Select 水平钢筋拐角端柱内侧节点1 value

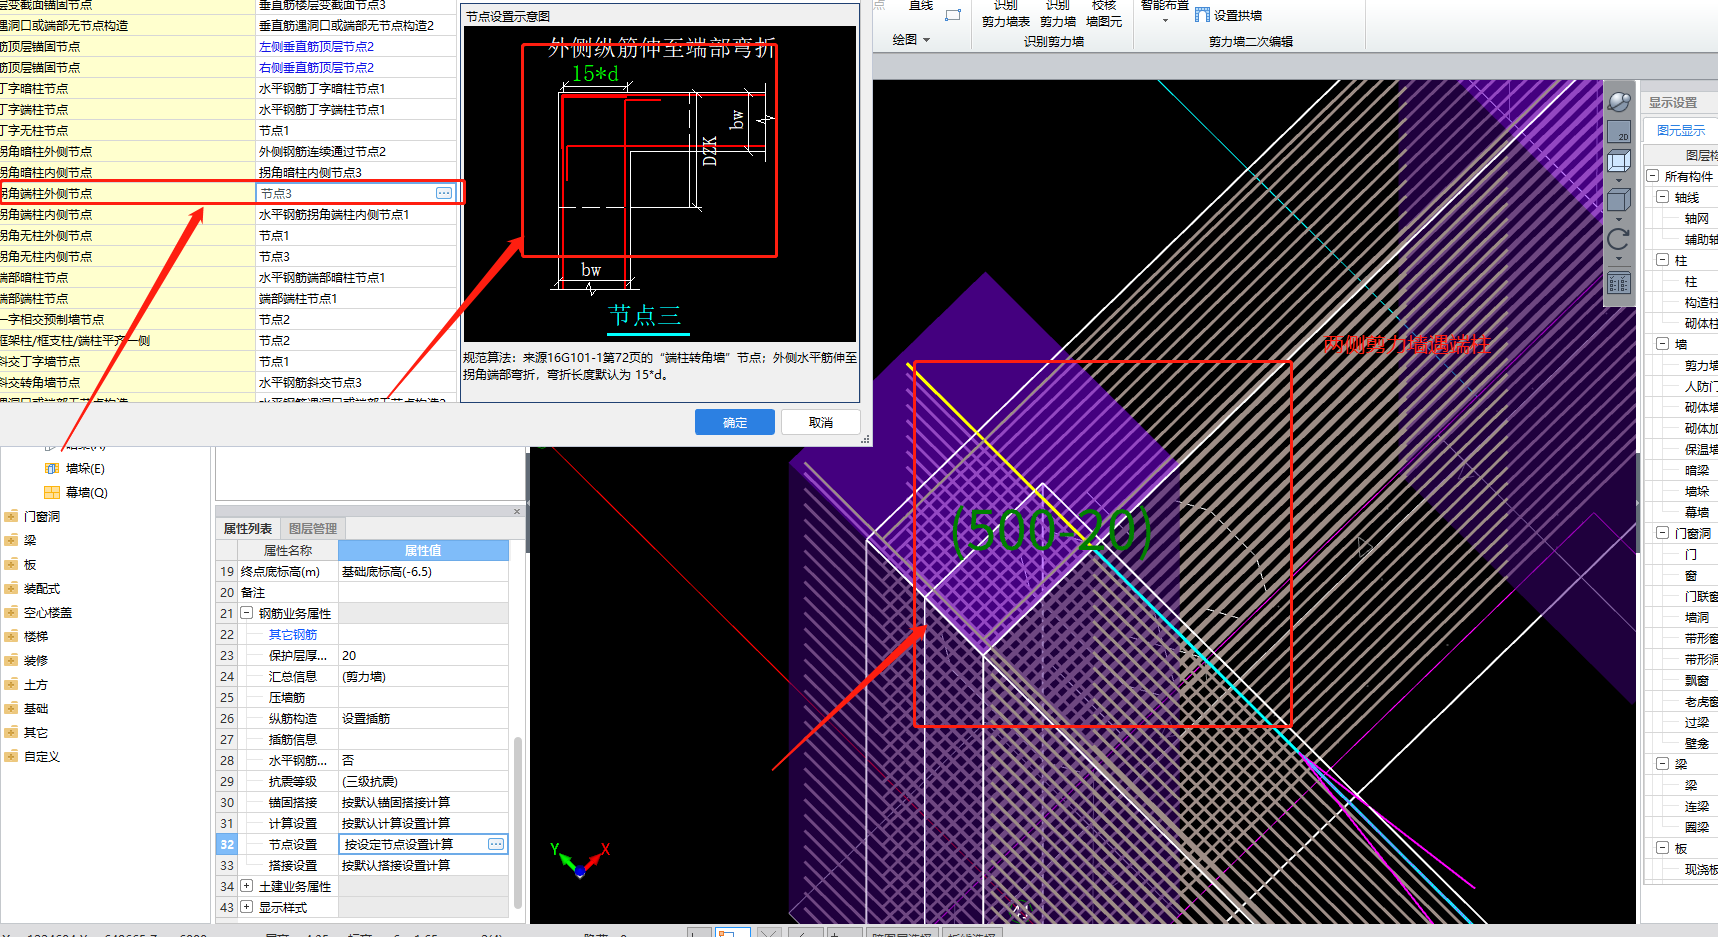pos(356,214)
